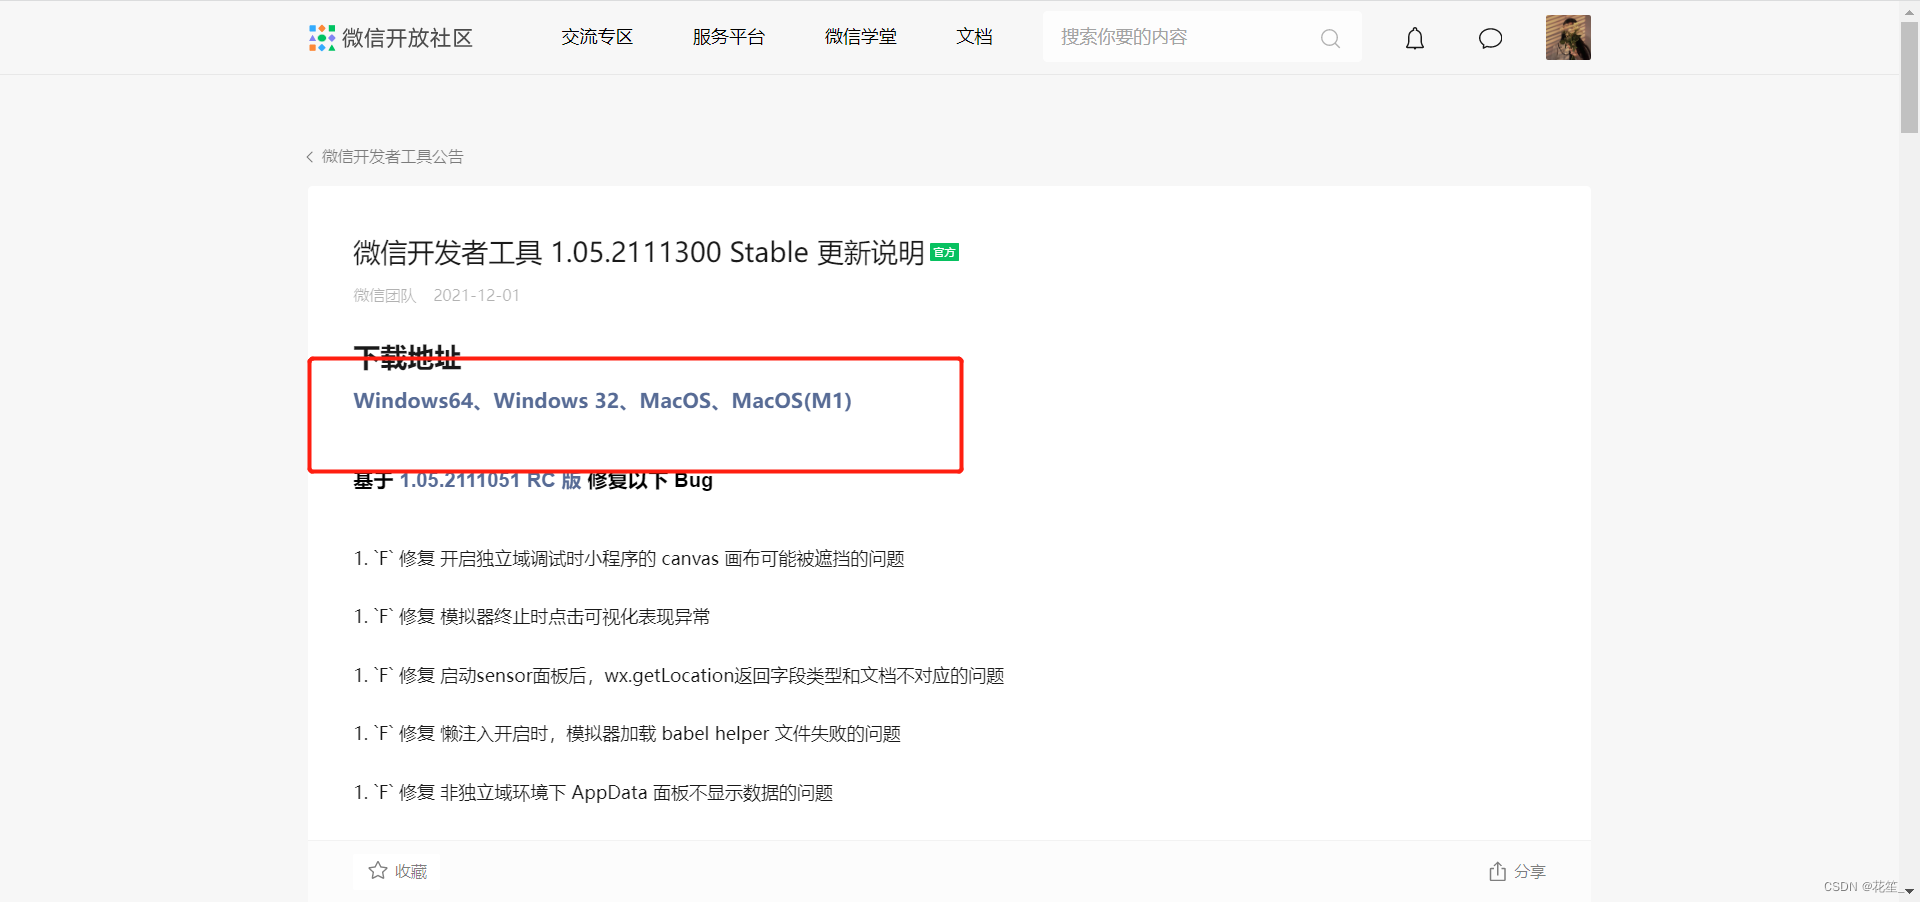Viewport: 1920px width, 902px height.
Task: Go back to 微信开发者工具公告
Action: (385, 157)
